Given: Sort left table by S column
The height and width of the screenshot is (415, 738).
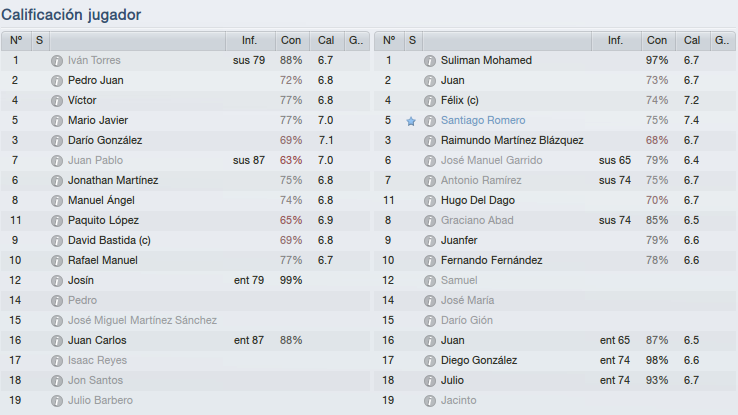Looking at the screenshot, I should click(40, 41).
